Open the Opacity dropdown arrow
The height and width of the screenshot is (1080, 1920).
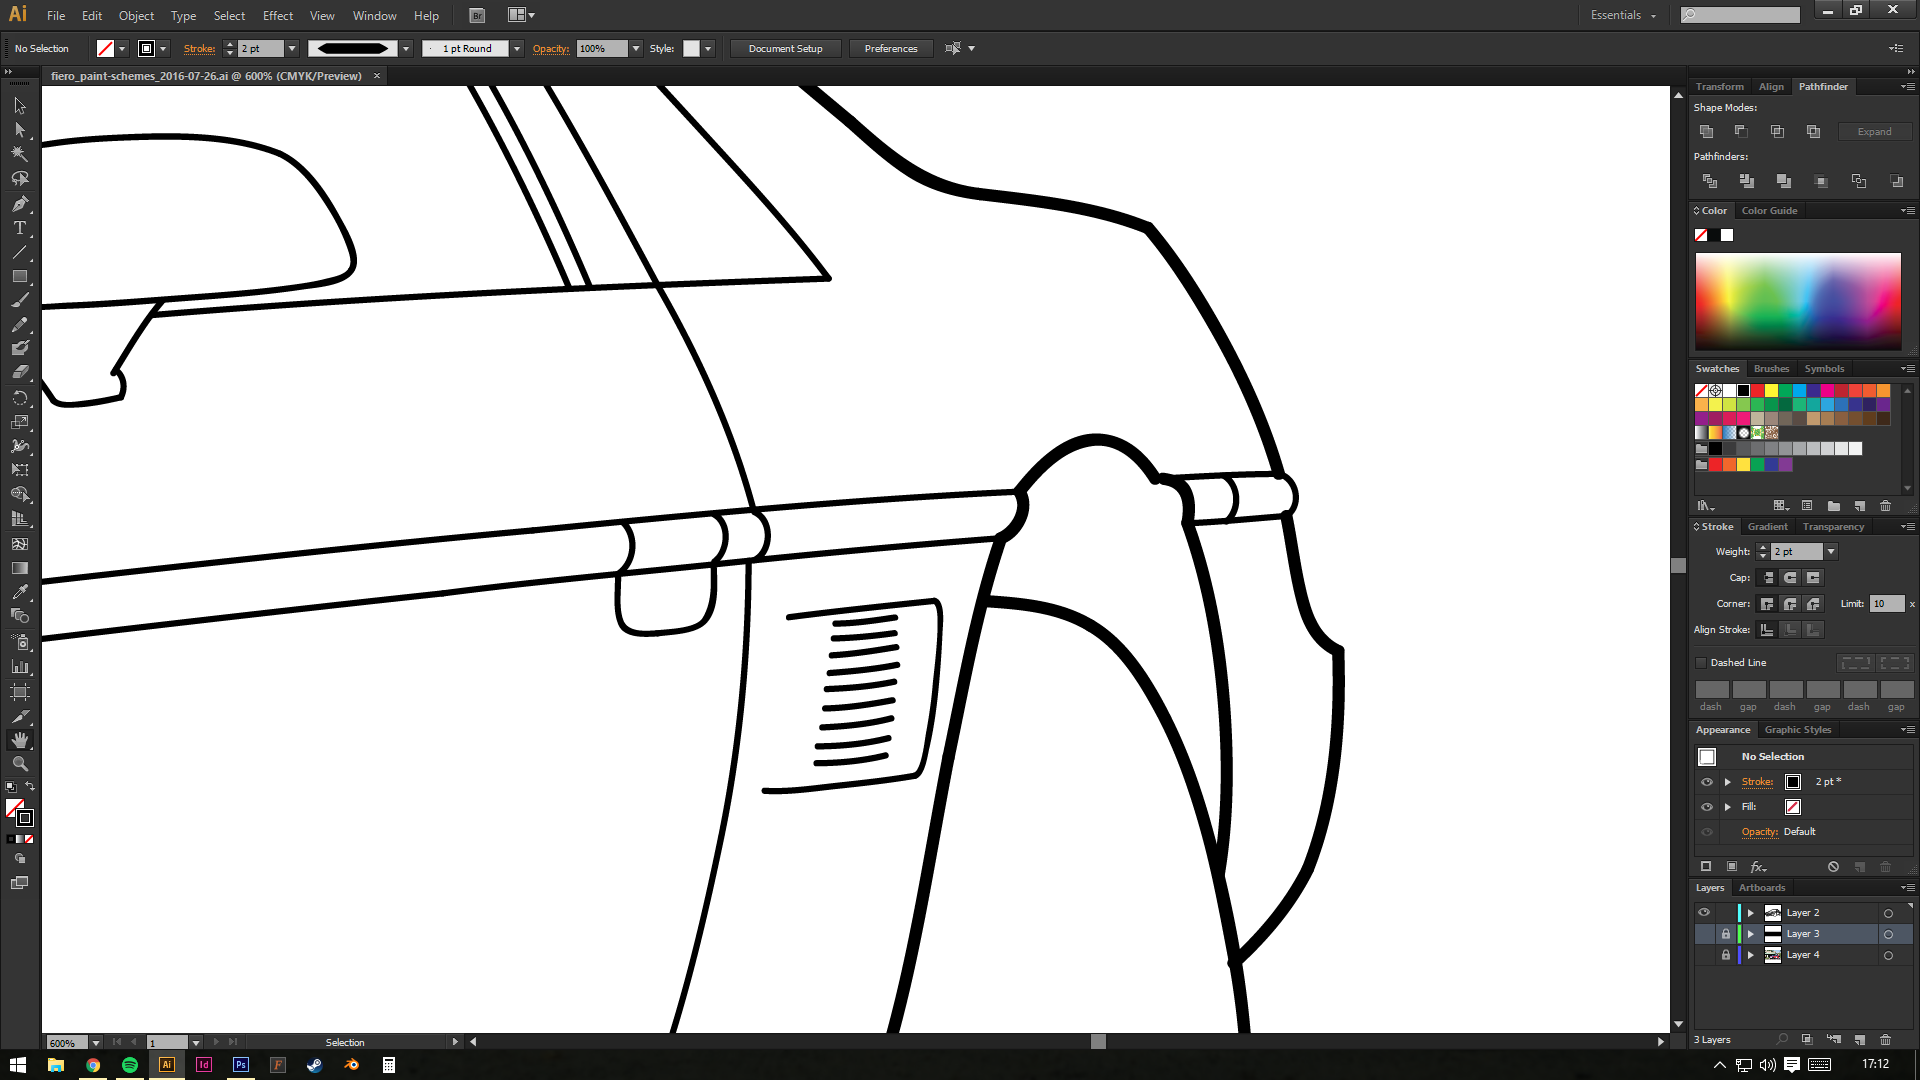(x=636, y=48)
